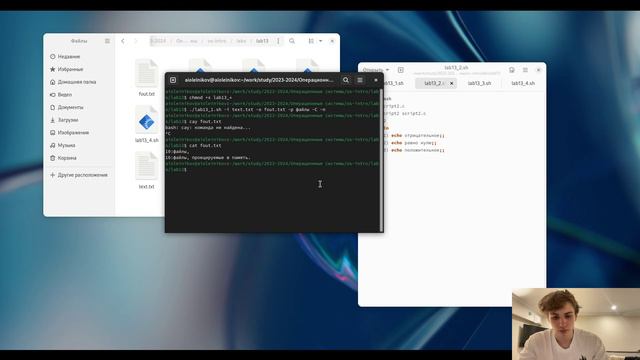
Task: Click the 'cat fout.txt' command line in terminal
Action: tap(205, 146)
